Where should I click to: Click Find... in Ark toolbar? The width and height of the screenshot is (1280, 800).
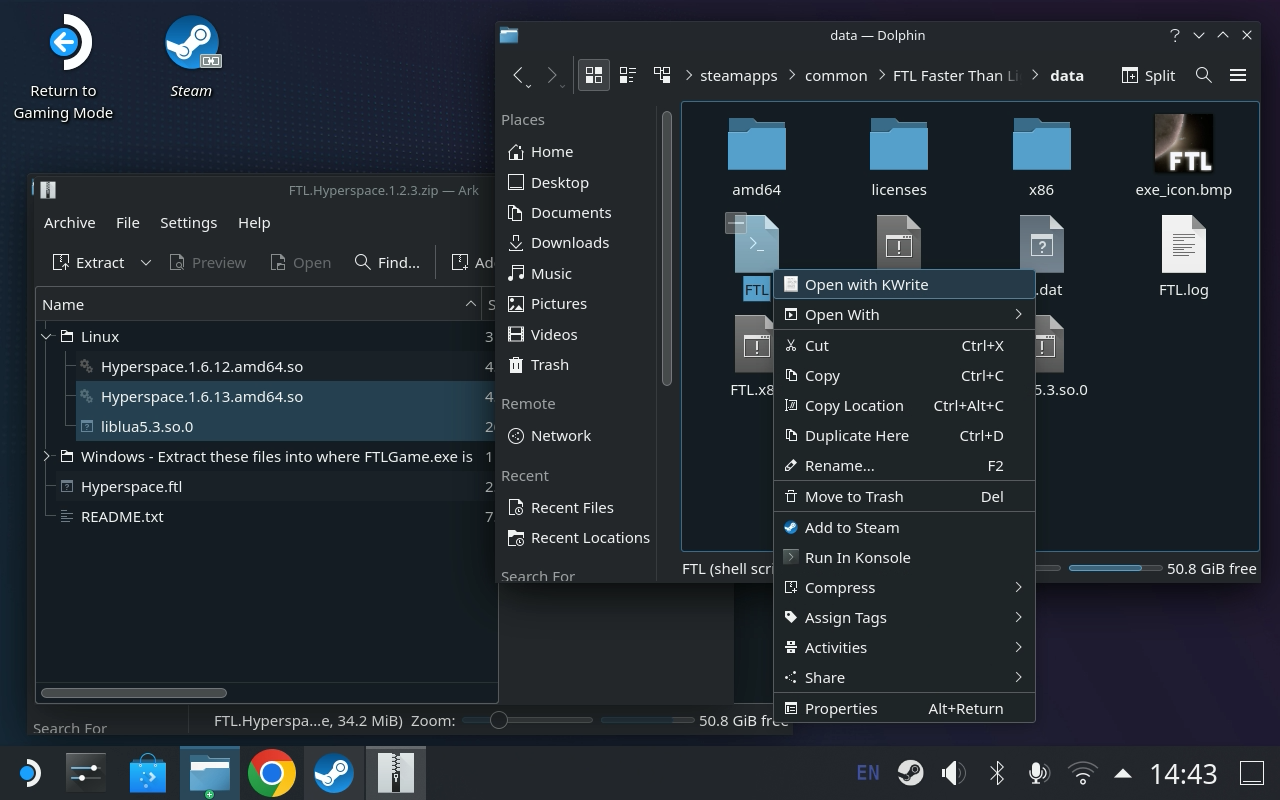click(387, 262)
